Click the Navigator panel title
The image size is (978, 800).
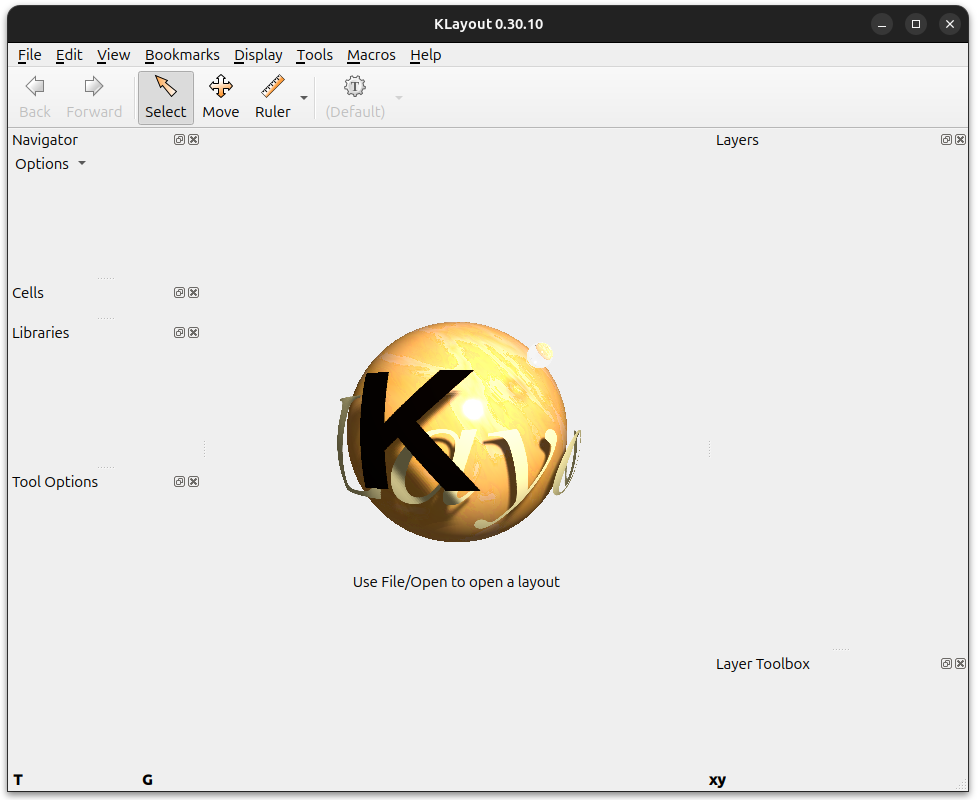click(x=45, y=140)
